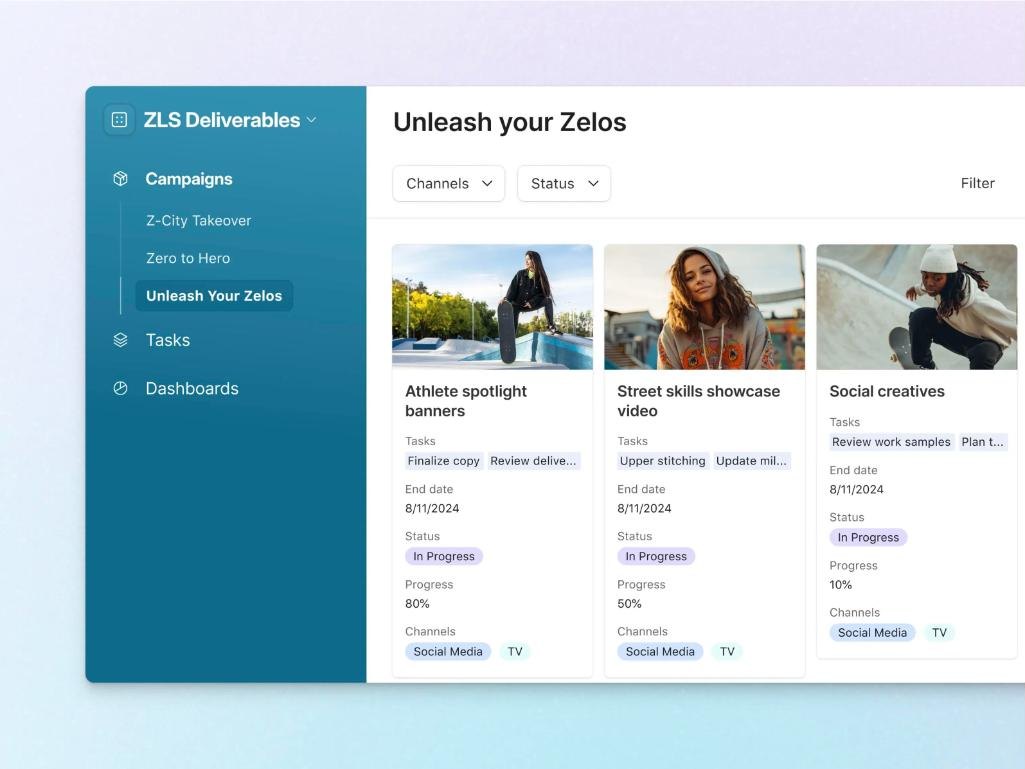Expand the ZLS Deliverables workspace chevron
Image resolution: width=1025 pixels, height=769 pixels.
tap(312, 120)
